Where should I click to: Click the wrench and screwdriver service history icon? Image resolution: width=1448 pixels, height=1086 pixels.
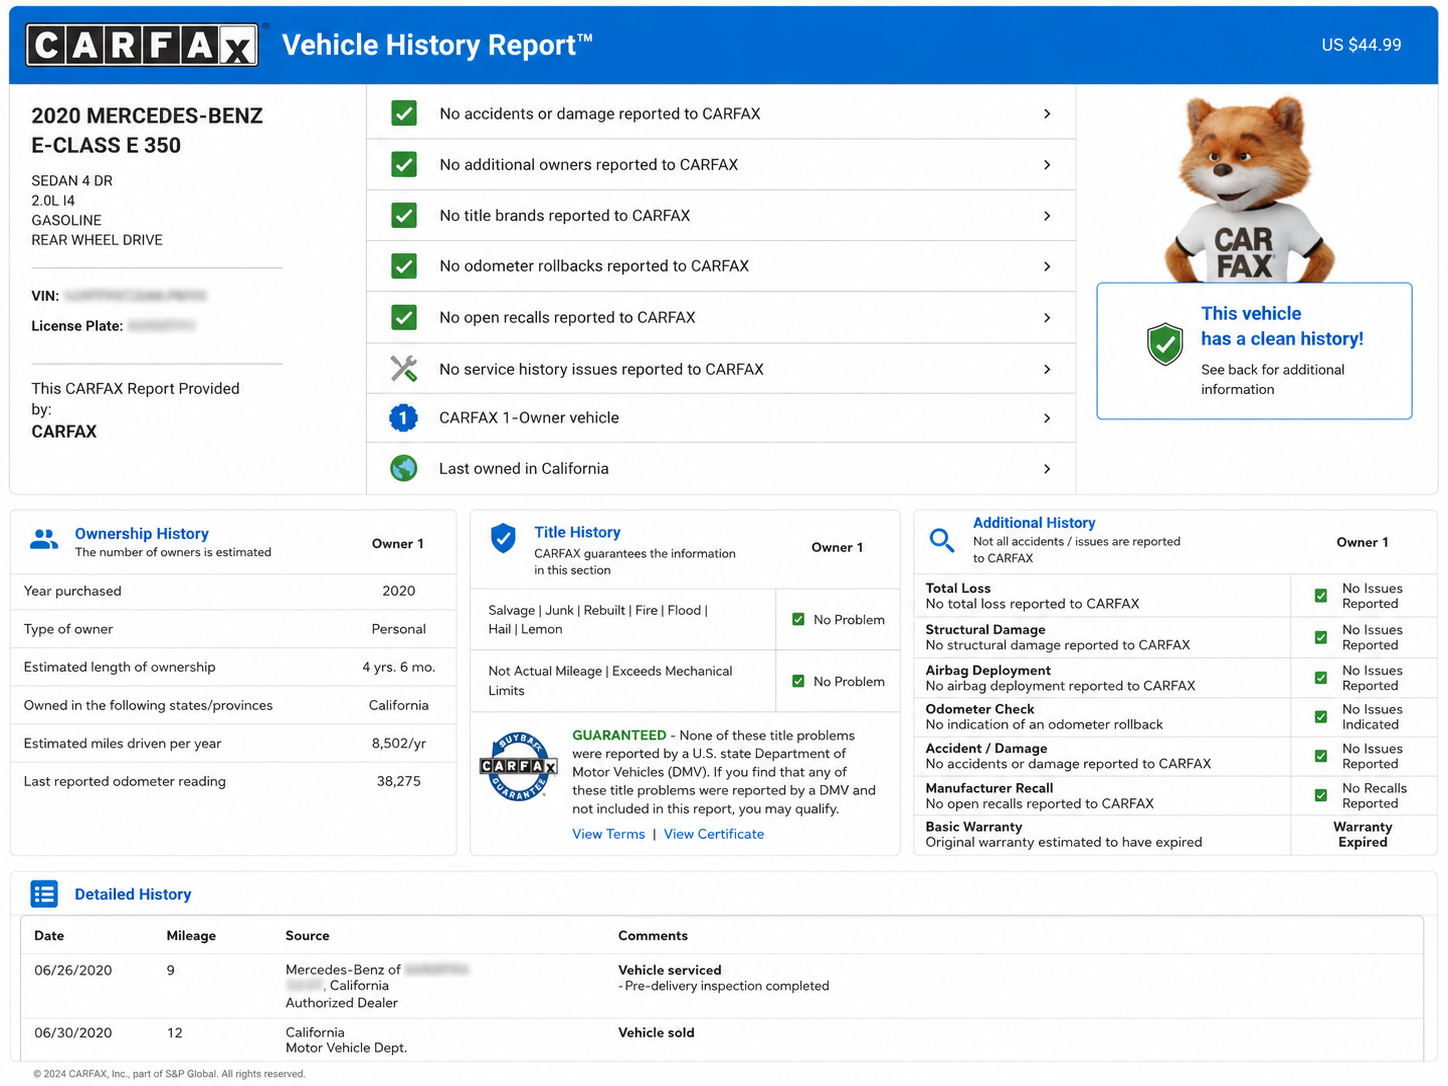[x=404, y=369]
